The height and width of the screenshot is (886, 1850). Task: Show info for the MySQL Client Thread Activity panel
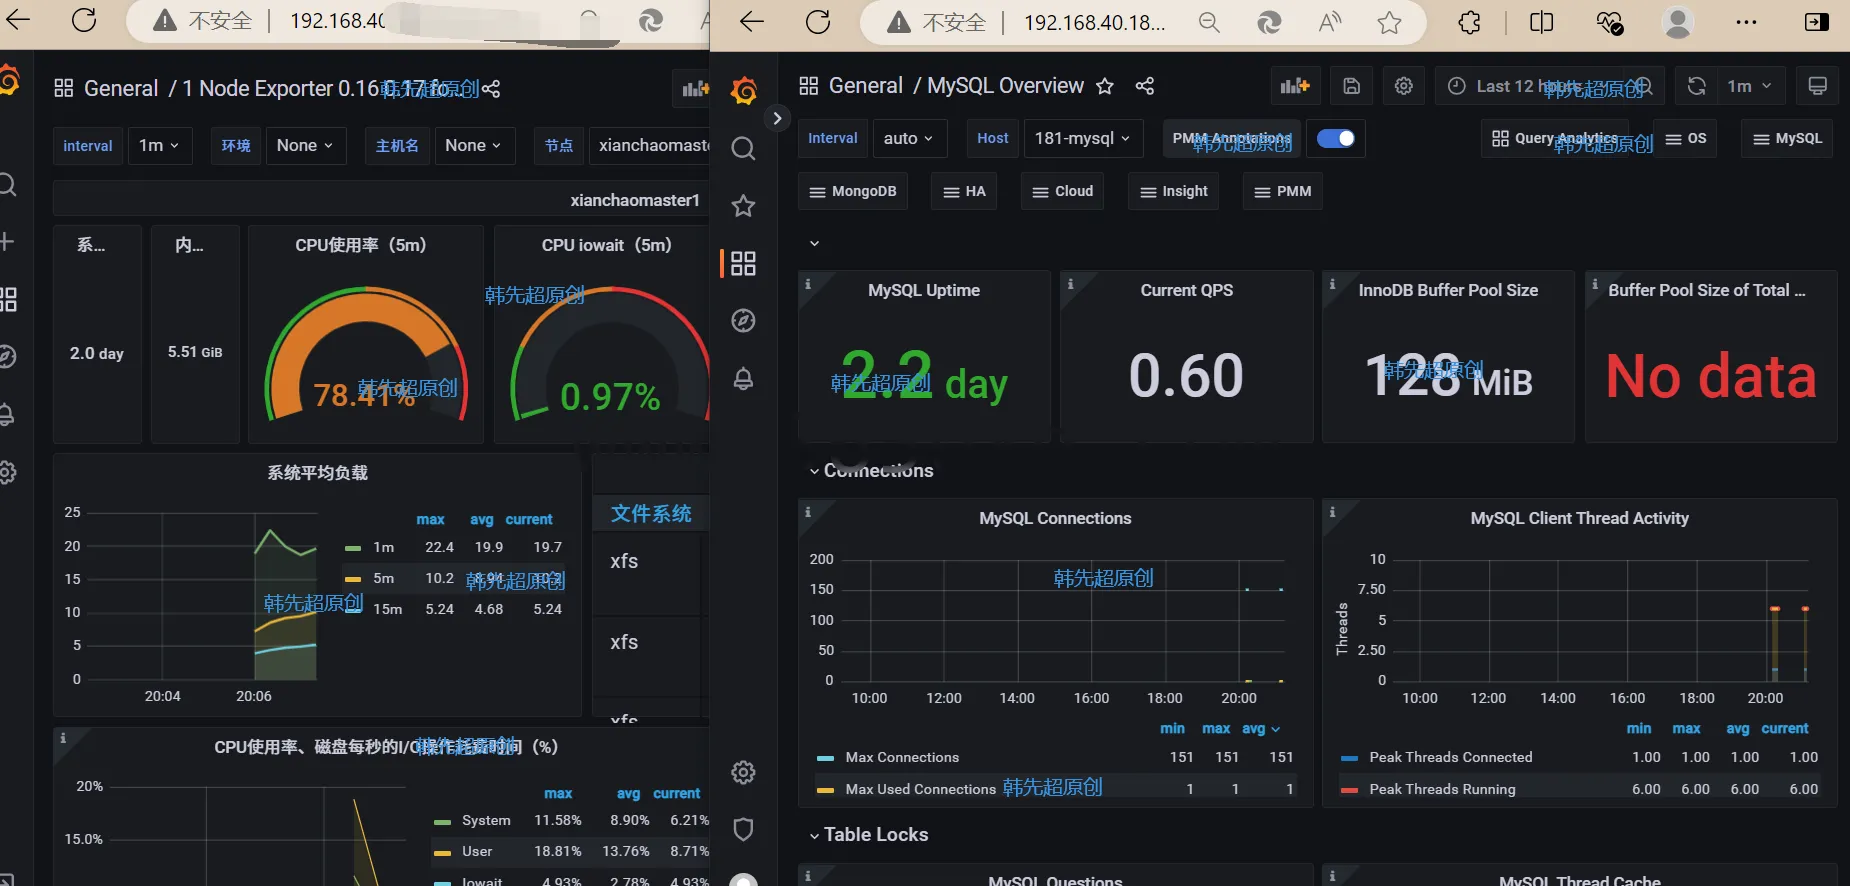pos(1332,512)
